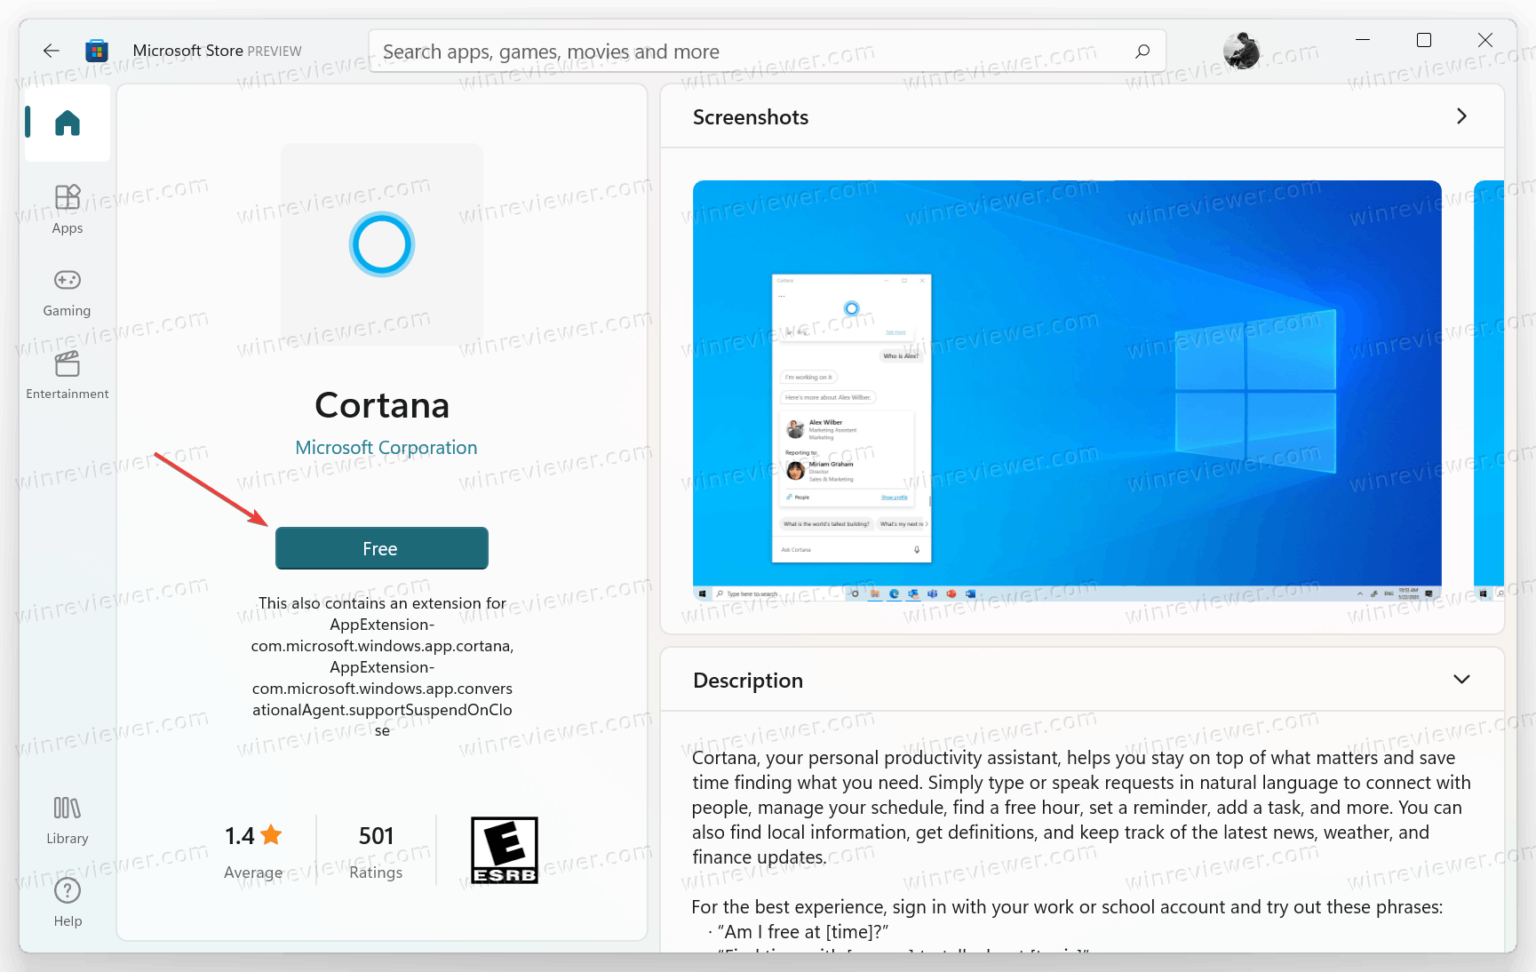Open the first Cortana screenshot thumbnail
The image size is (1536, 972).
(x=1067, y=390)
